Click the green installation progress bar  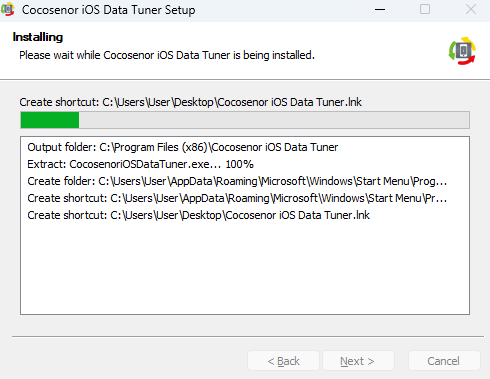(245, 120)
